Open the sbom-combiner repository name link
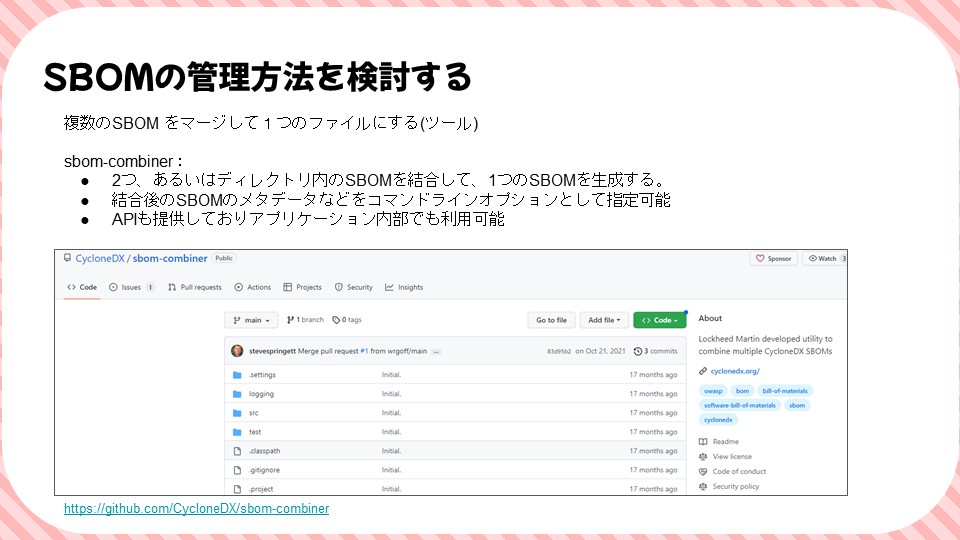 (170, 258)
